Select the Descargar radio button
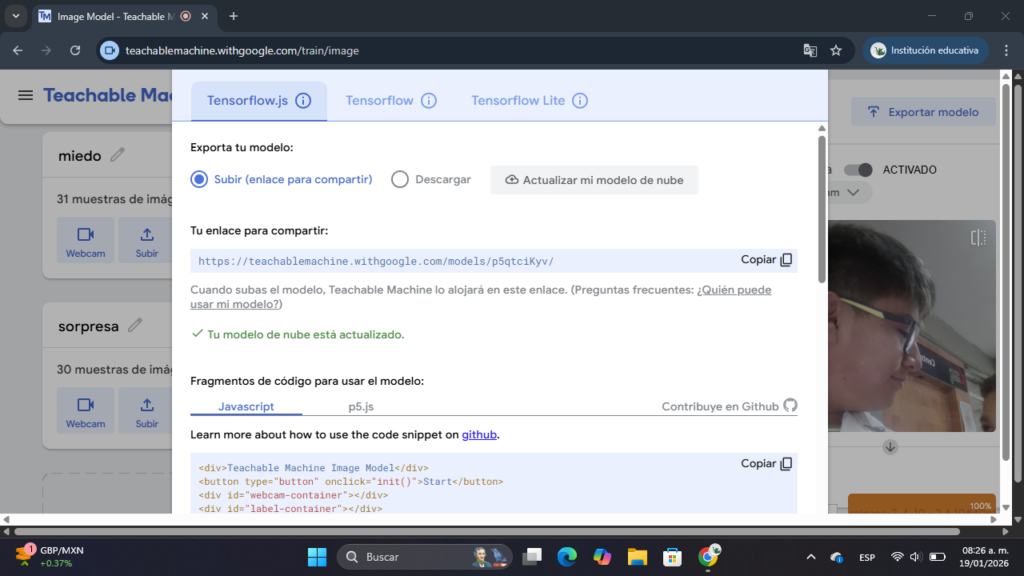This screenshot has height=576, width=1024. 400,180
